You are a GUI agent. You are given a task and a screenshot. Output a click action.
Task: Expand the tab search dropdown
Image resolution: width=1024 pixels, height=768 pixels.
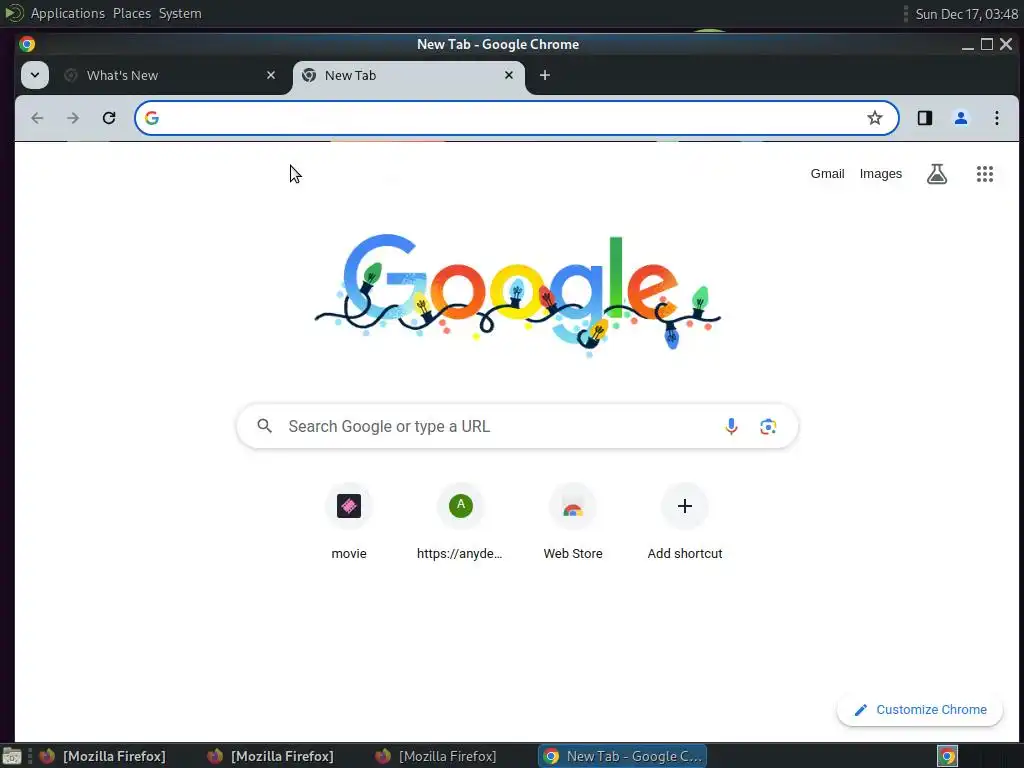[35, 75]
